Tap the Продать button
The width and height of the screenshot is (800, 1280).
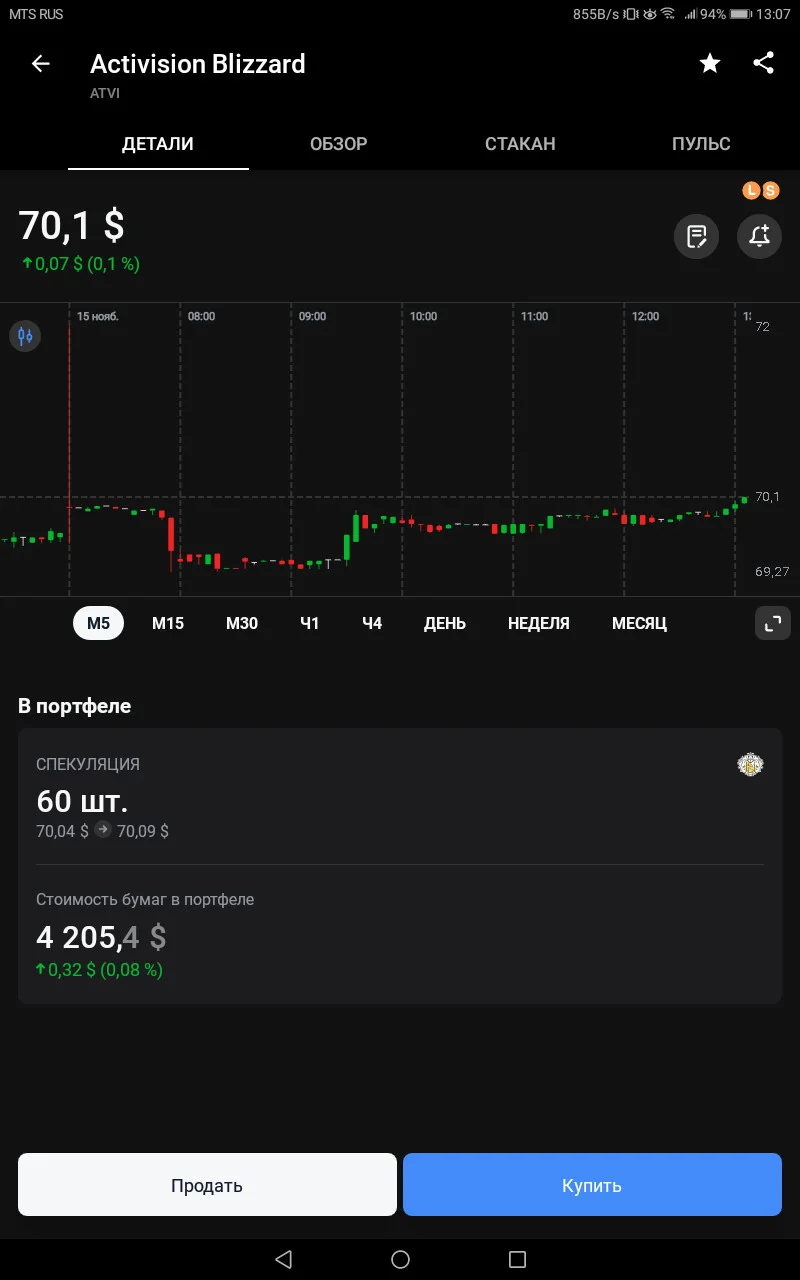207,1185
